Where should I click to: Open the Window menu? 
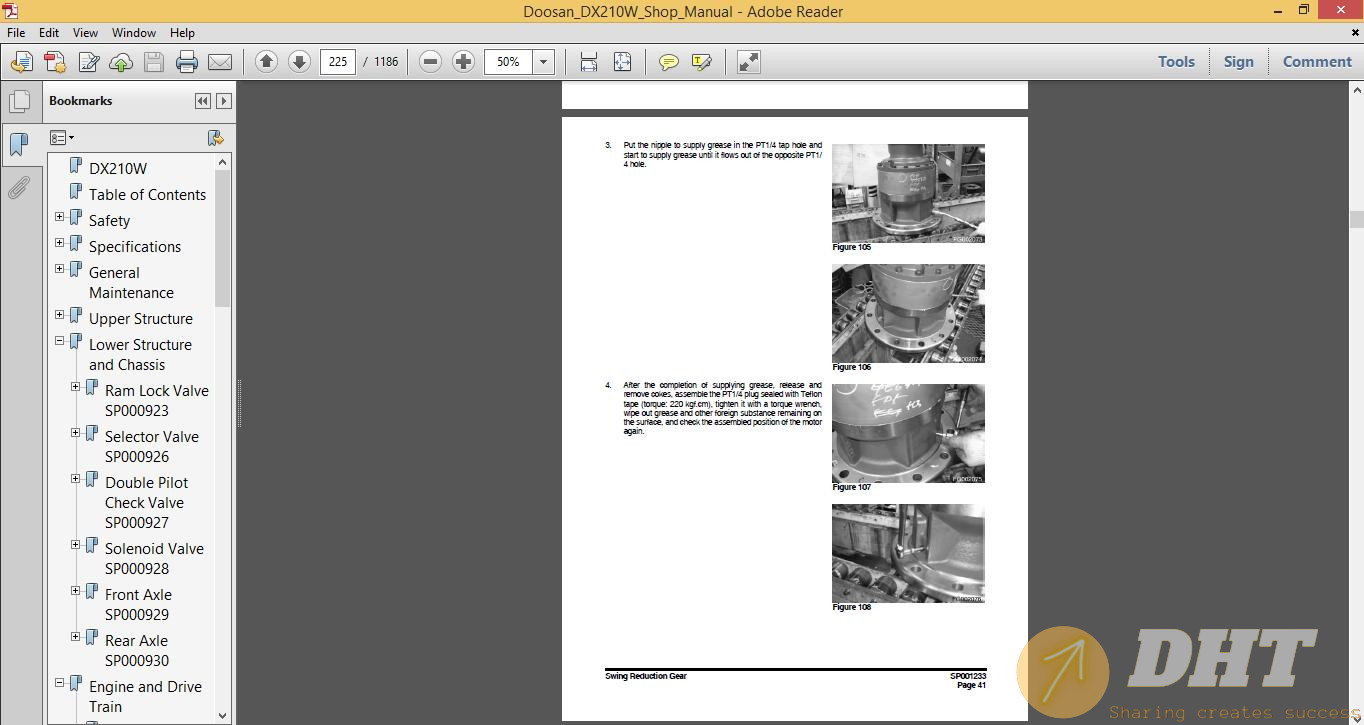pos(133,33)
